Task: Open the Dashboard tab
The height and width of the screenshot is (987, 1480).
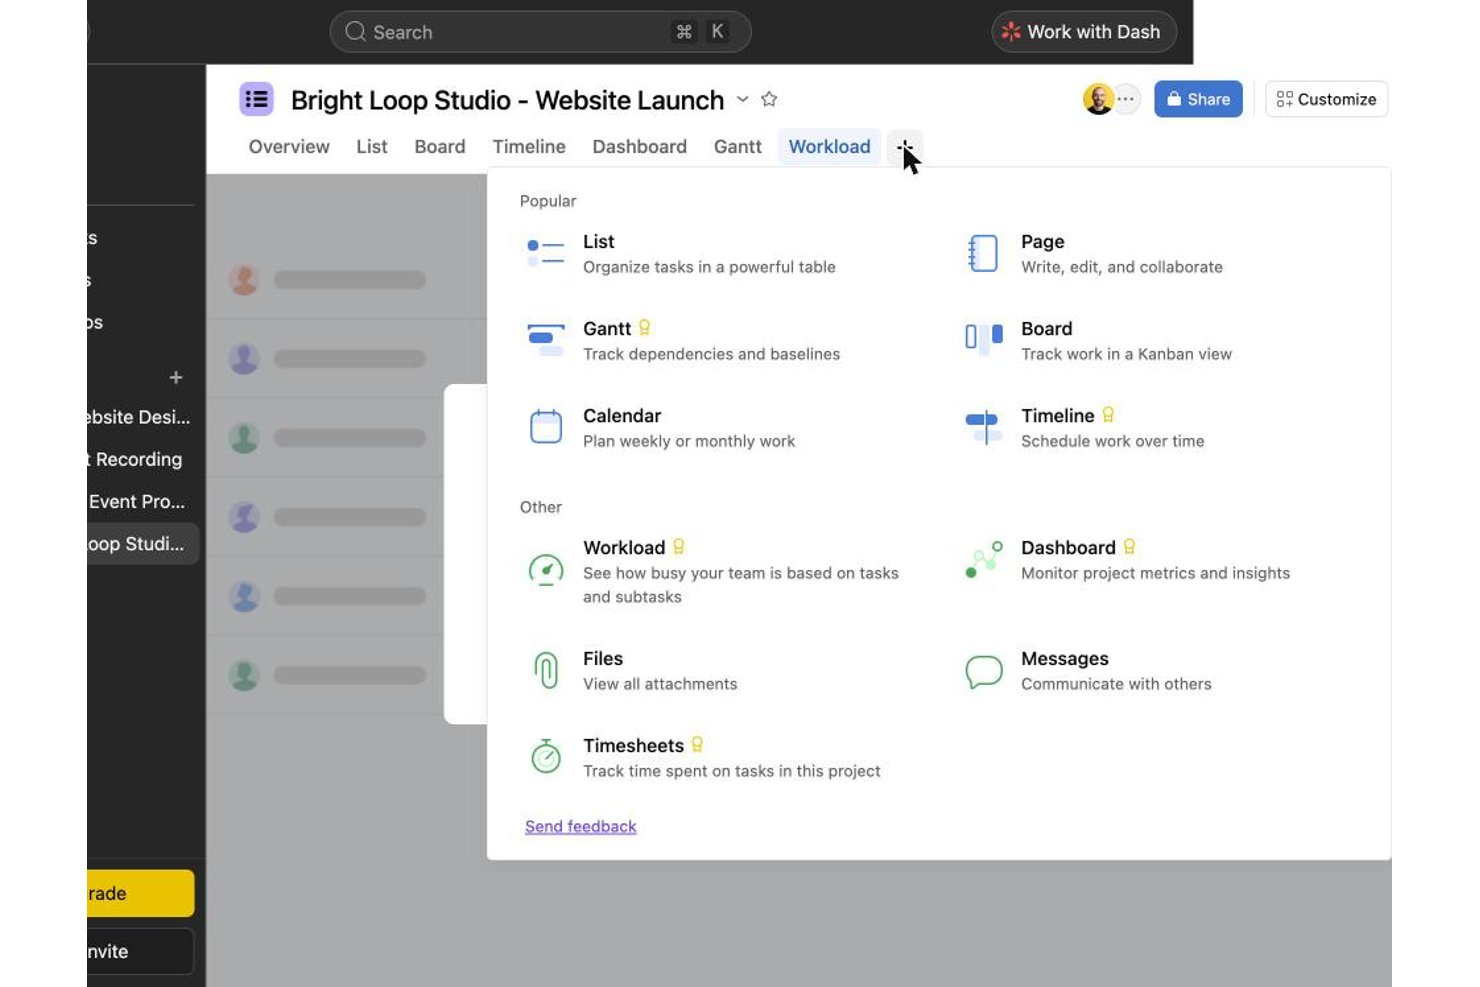Action: [639, 147]
